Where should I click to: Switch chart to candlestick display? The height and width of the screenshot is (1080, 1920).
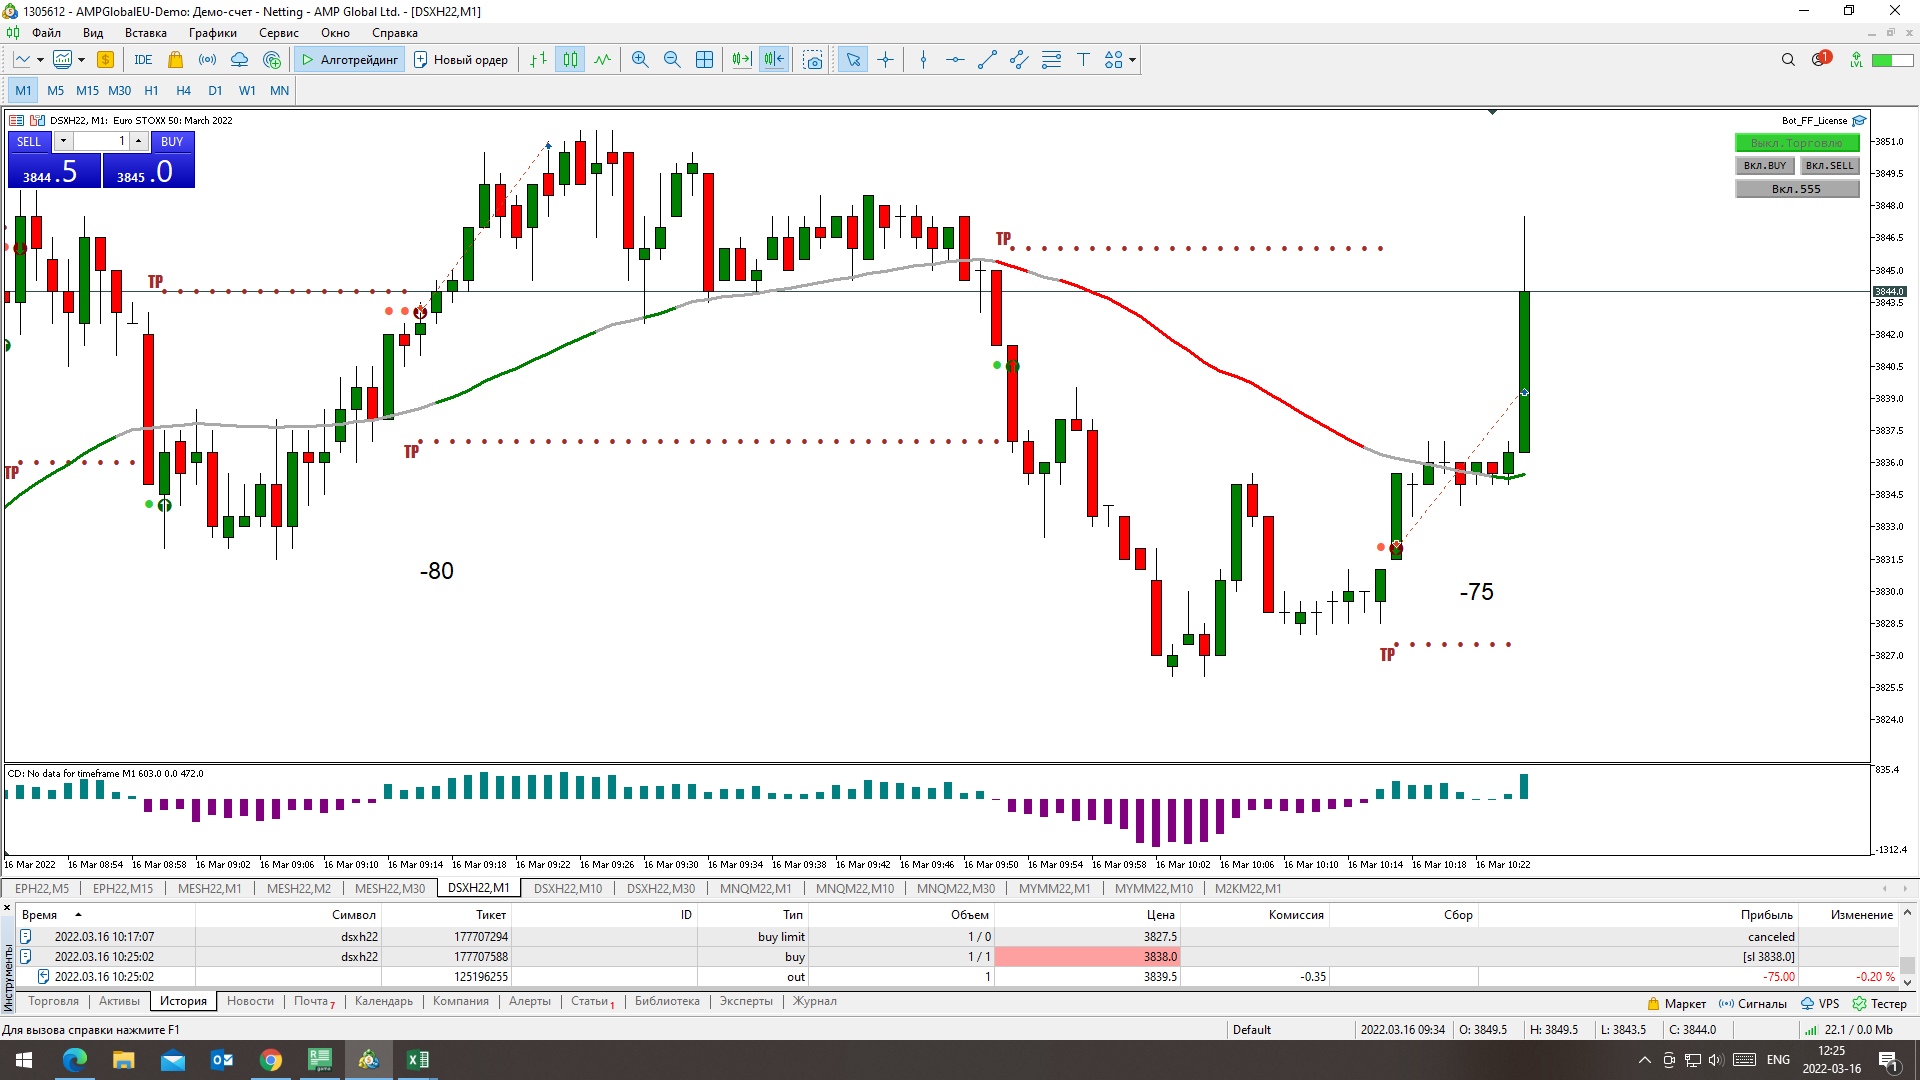(x=570, y=60)
